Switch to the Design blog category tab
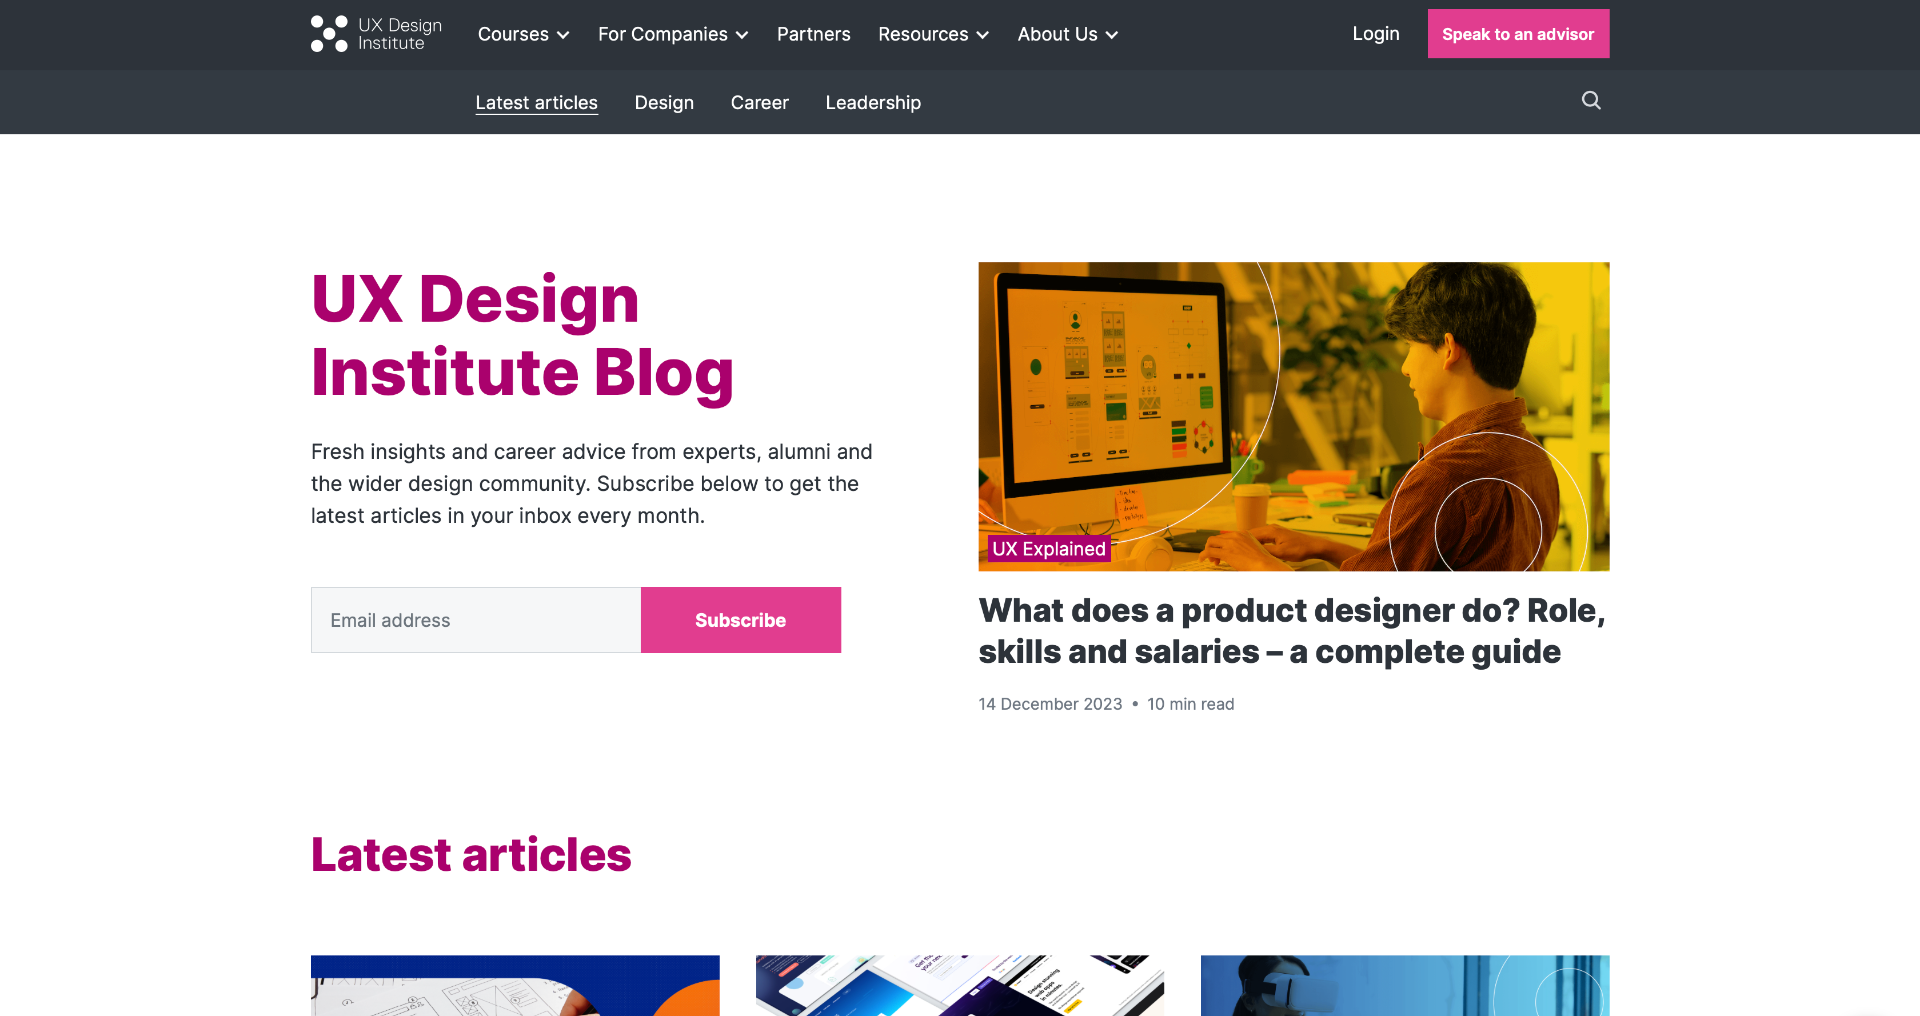Viewport: 1920px width, 1016px height. point(663,102)
